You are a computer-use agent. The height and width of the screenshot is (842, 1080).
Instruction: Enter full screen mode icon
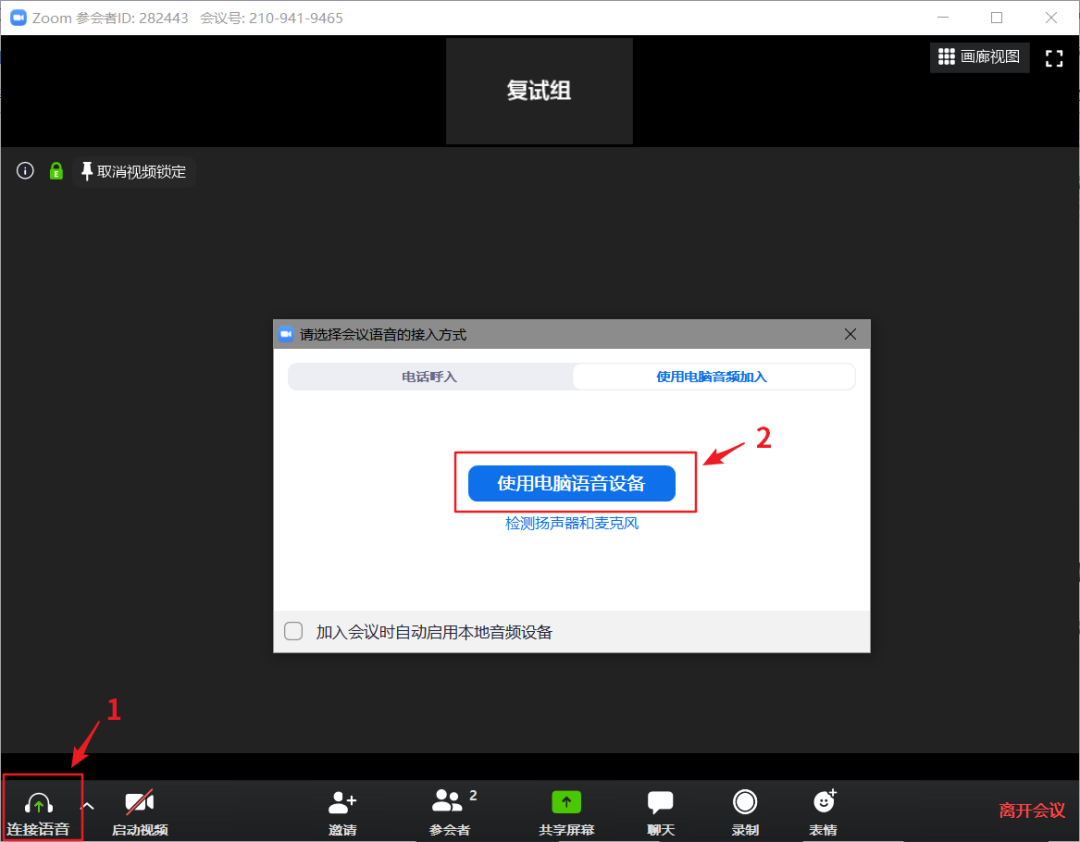pos(1054,58)
